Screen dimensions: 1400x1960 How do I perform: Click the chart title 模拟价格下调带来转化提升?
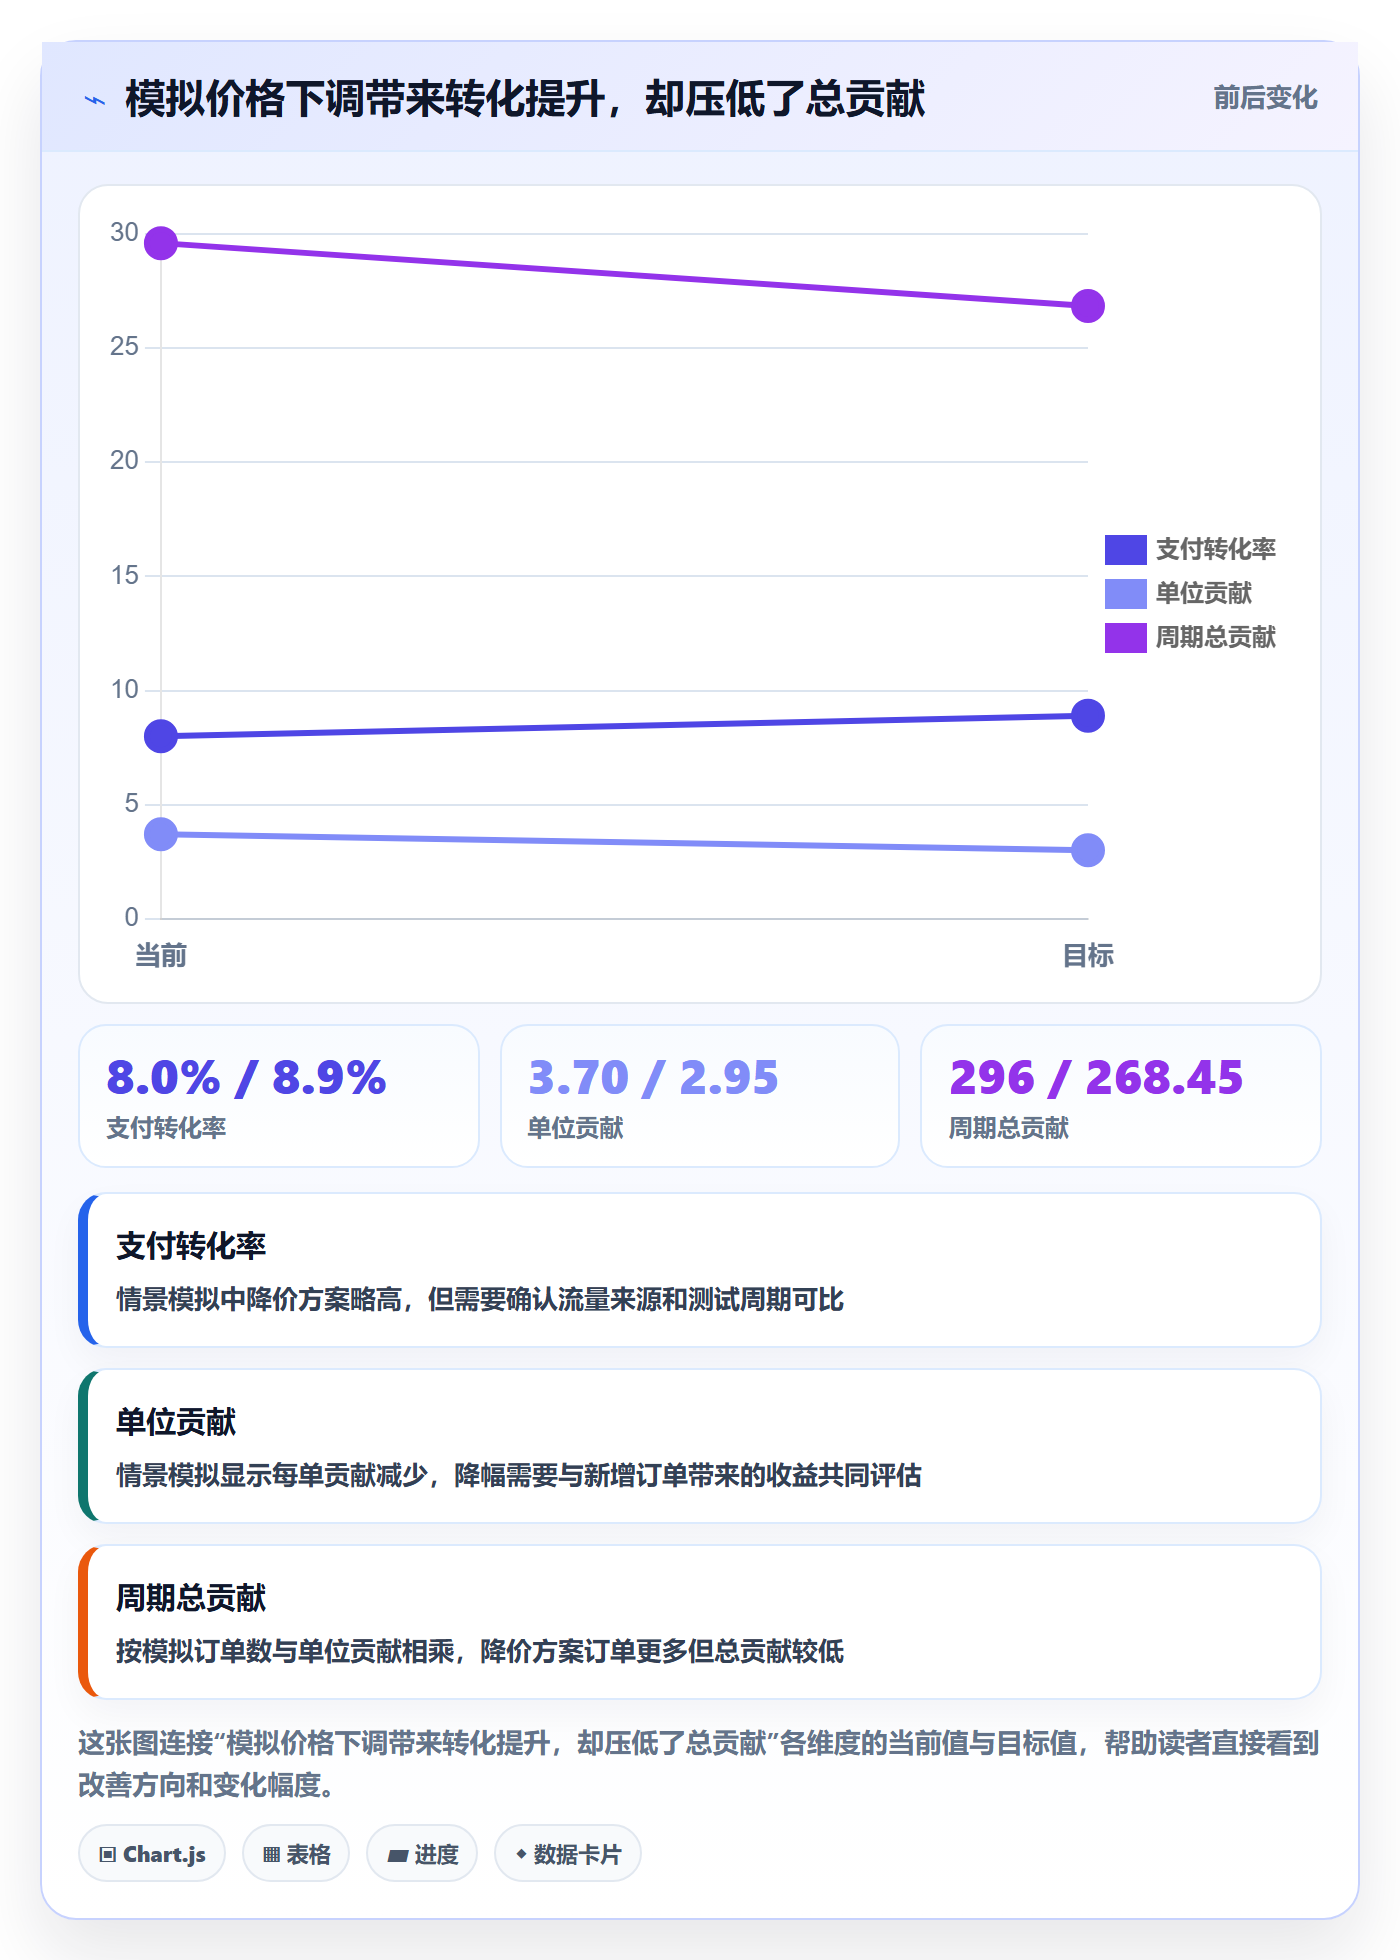point(525,100)
